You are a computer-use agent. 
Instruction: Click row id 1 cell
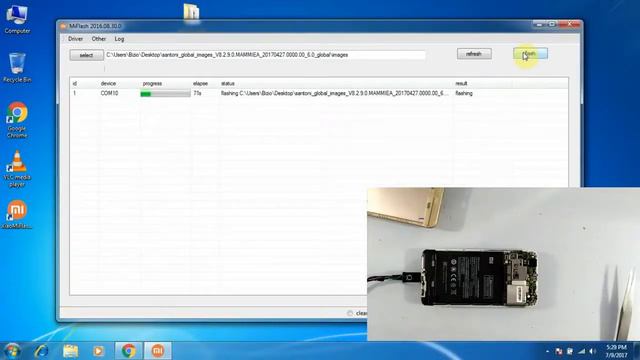pos(74,93)
